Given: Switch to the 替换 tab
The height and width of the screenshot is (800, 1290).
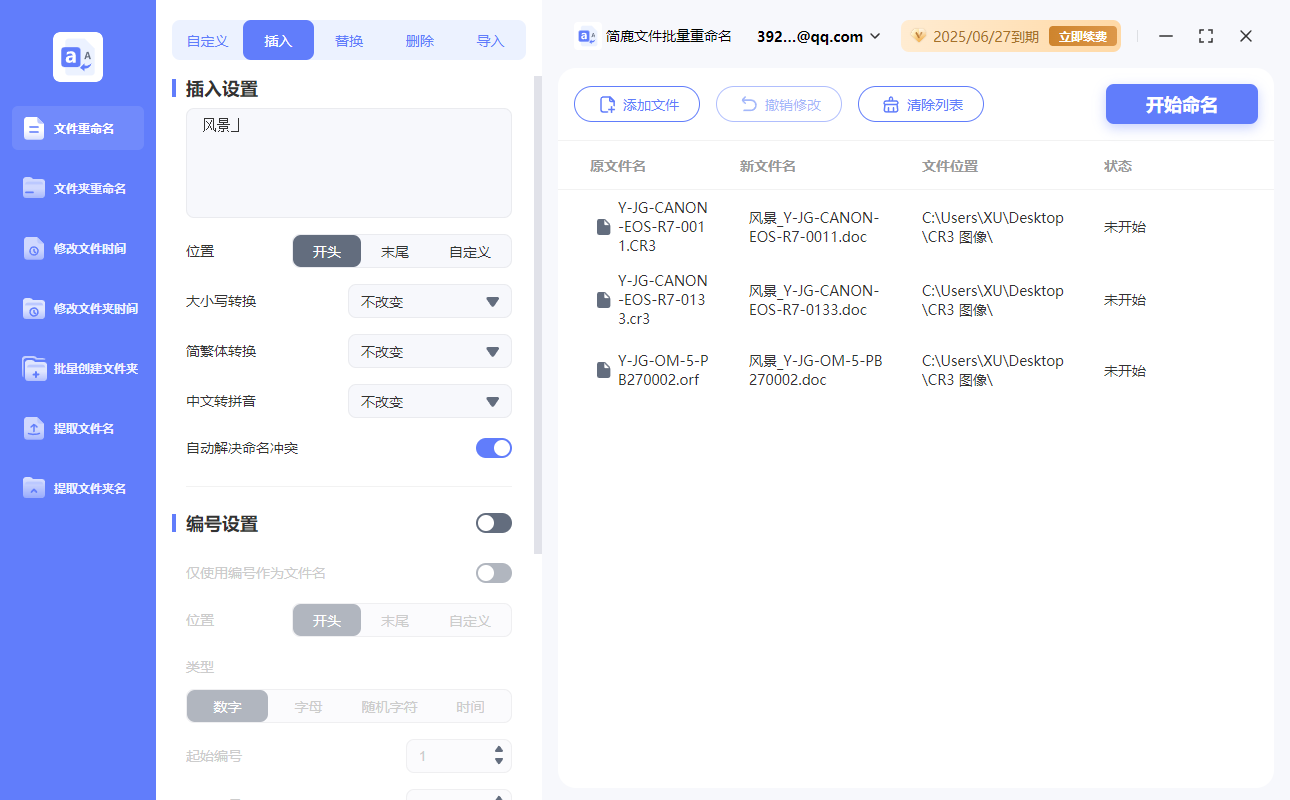Looking at the screenshot, I should coord(349,40).
